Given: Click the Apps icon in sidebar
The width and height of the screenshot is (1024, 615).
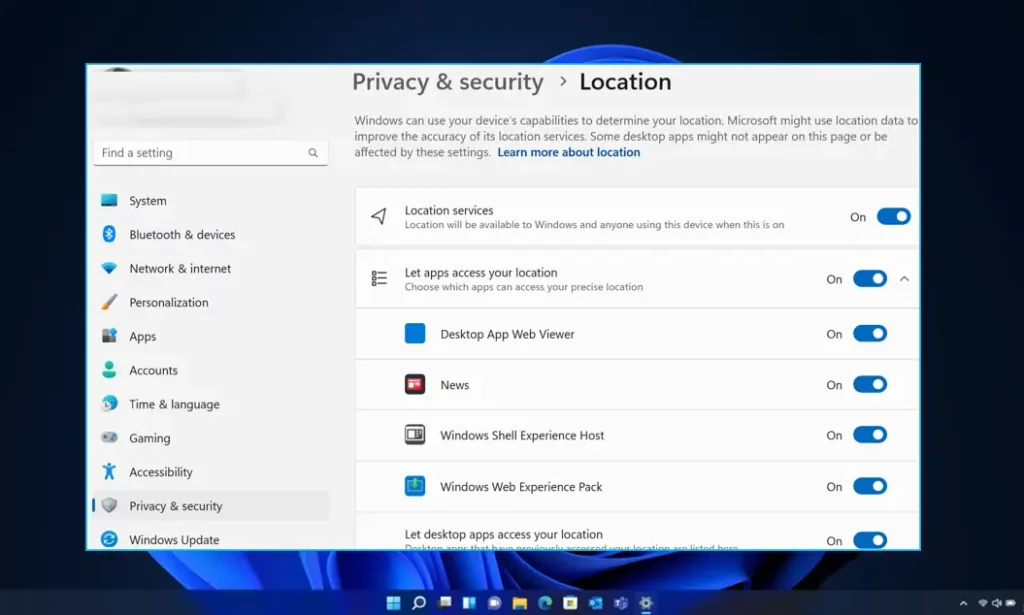Looking at the screenshot, I should tap(109, 336).
